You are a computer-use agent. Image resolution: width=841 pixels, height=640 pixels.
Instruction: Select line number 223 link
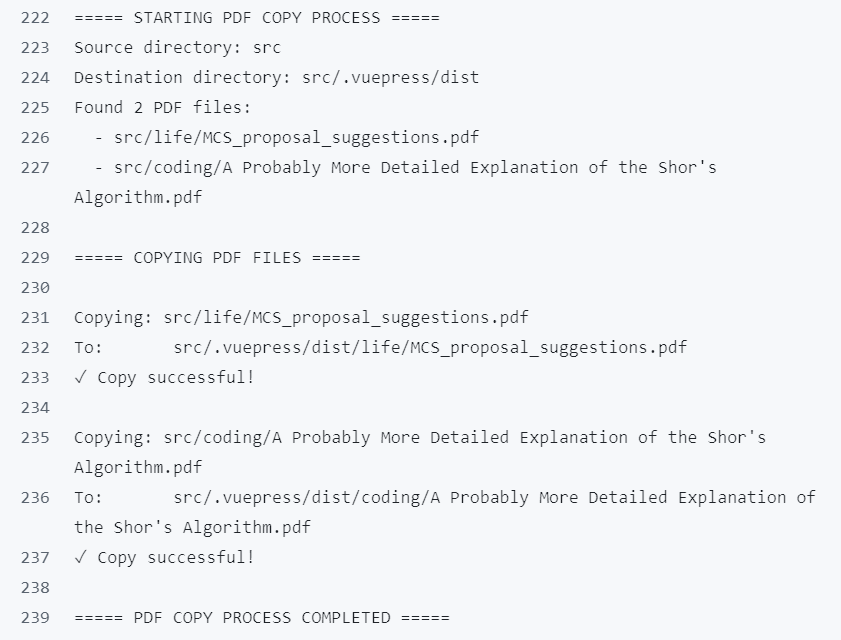(x=35, y=48)
